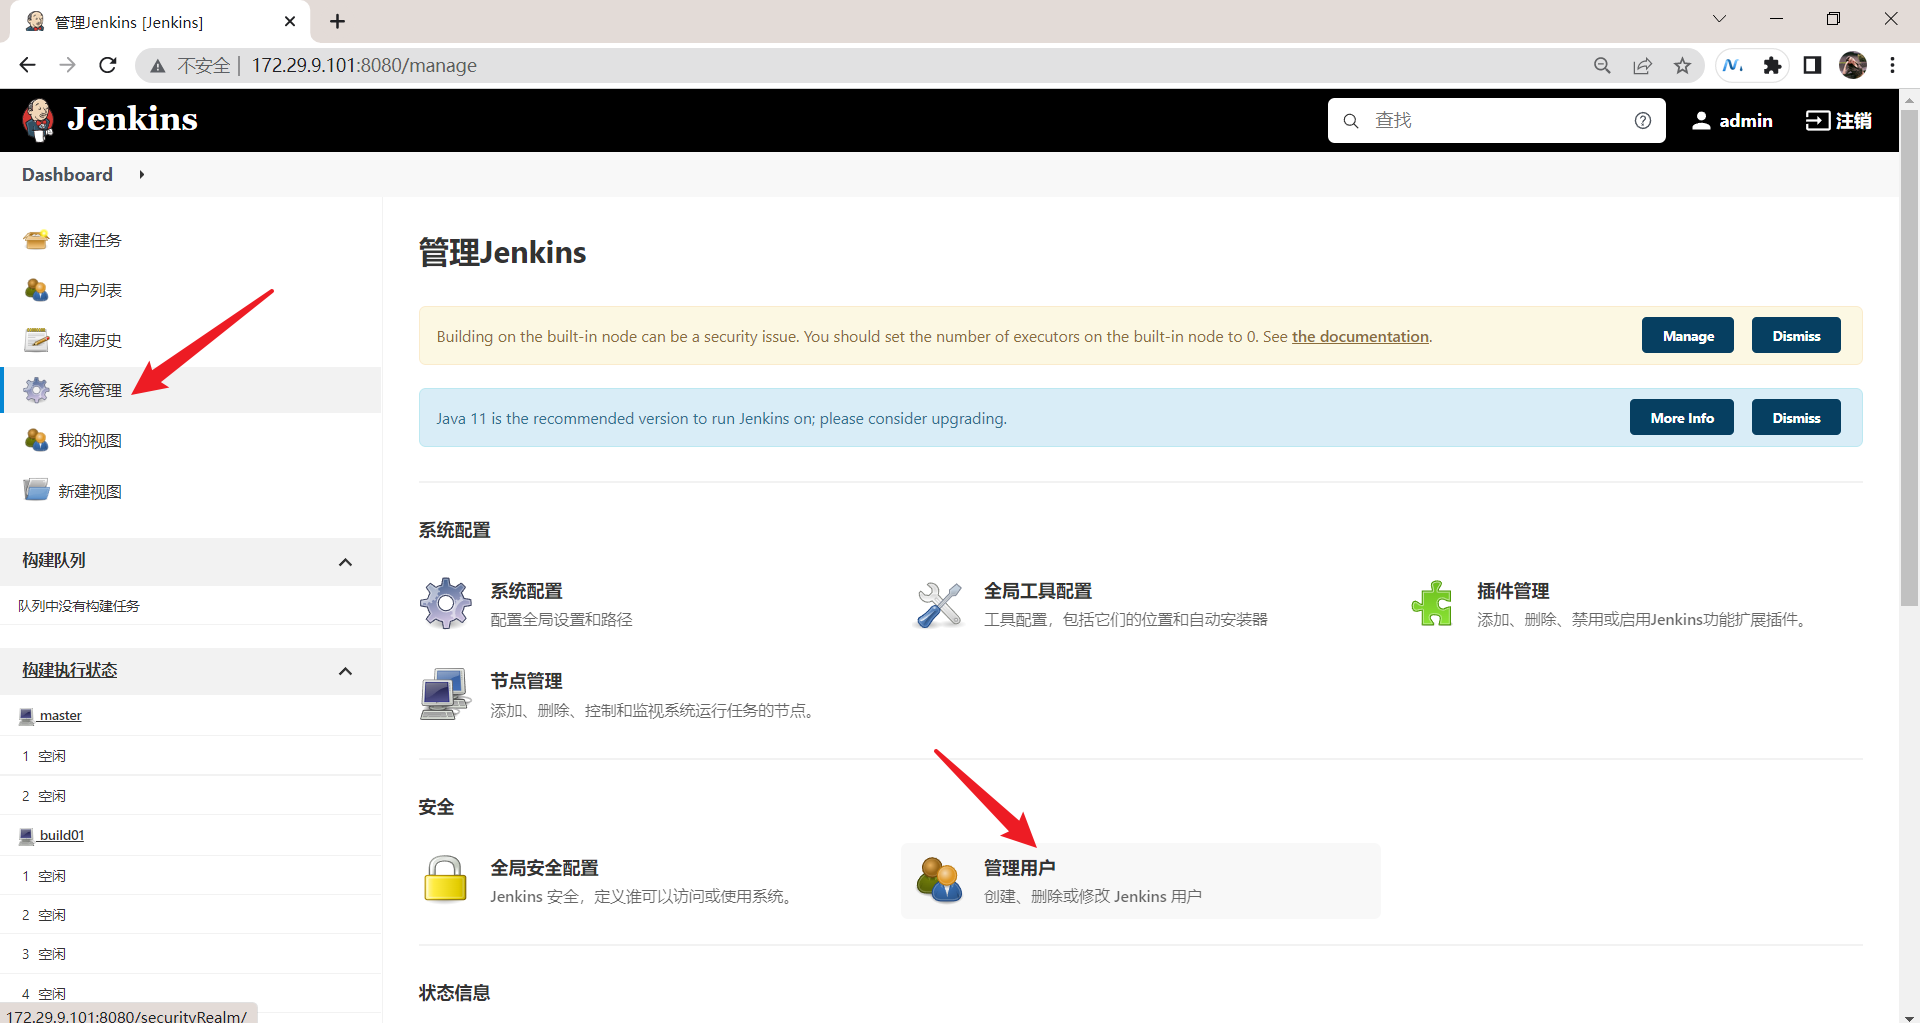Open 系统配置 gear icon
Image resolution: width=1920 pixels, height=1023 pixels.
445,603
